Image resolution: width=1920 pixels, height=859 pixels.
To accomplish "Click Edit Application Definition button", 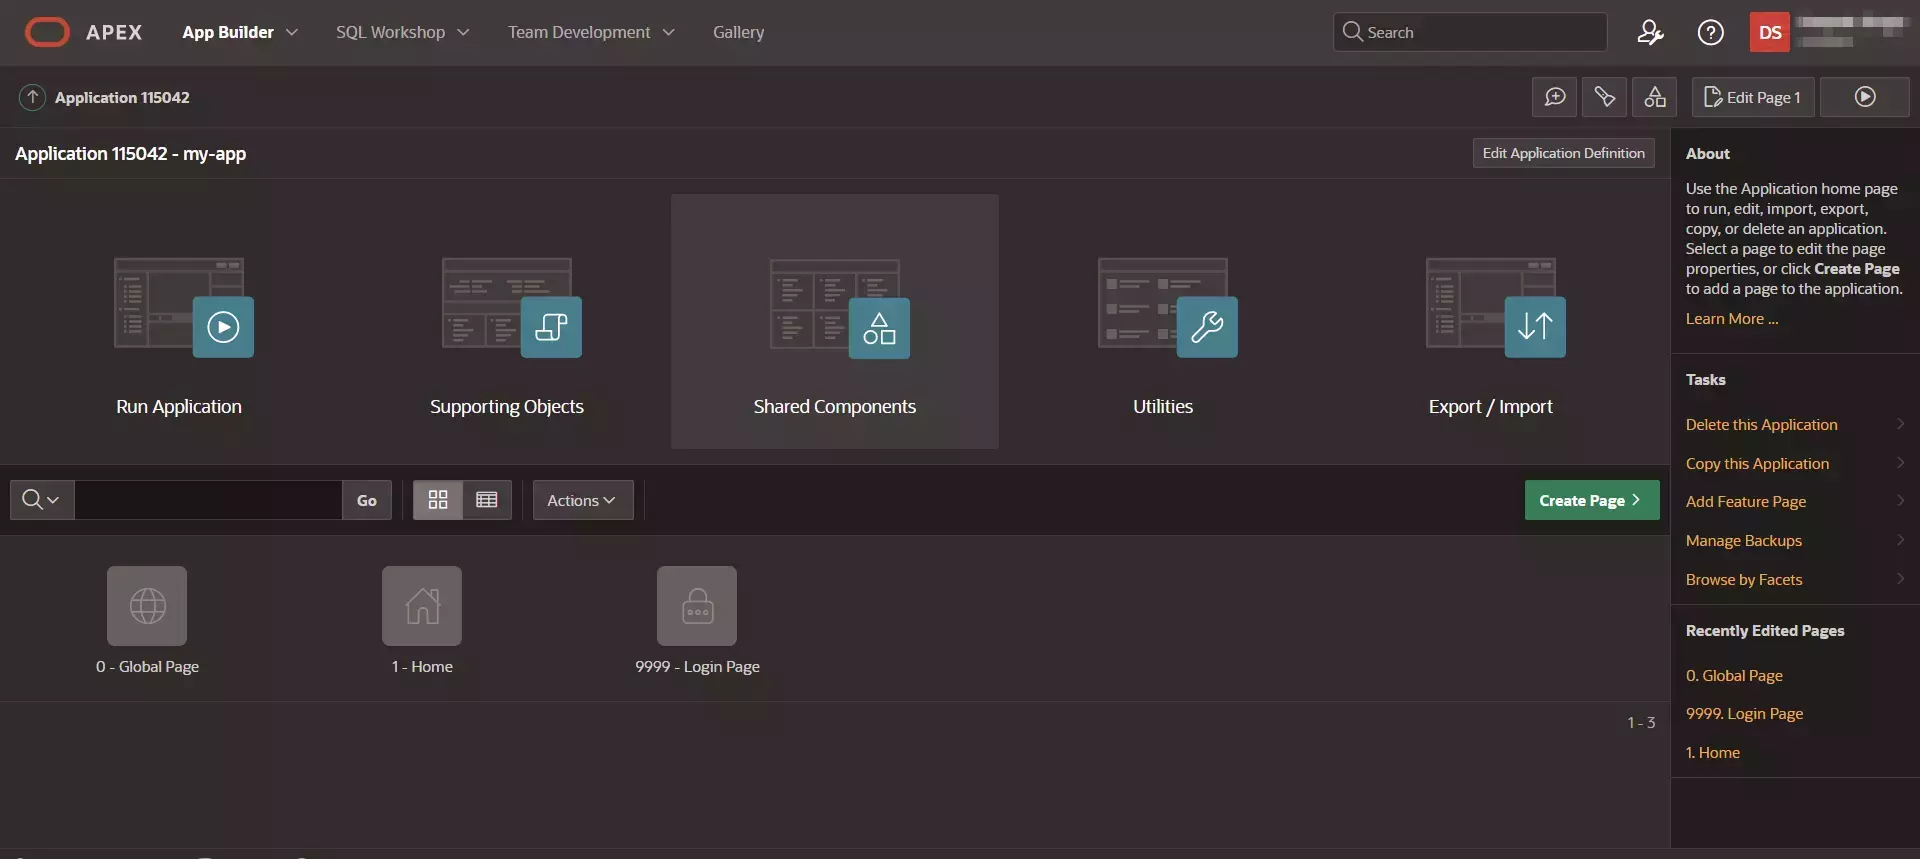I will 1563,153.
